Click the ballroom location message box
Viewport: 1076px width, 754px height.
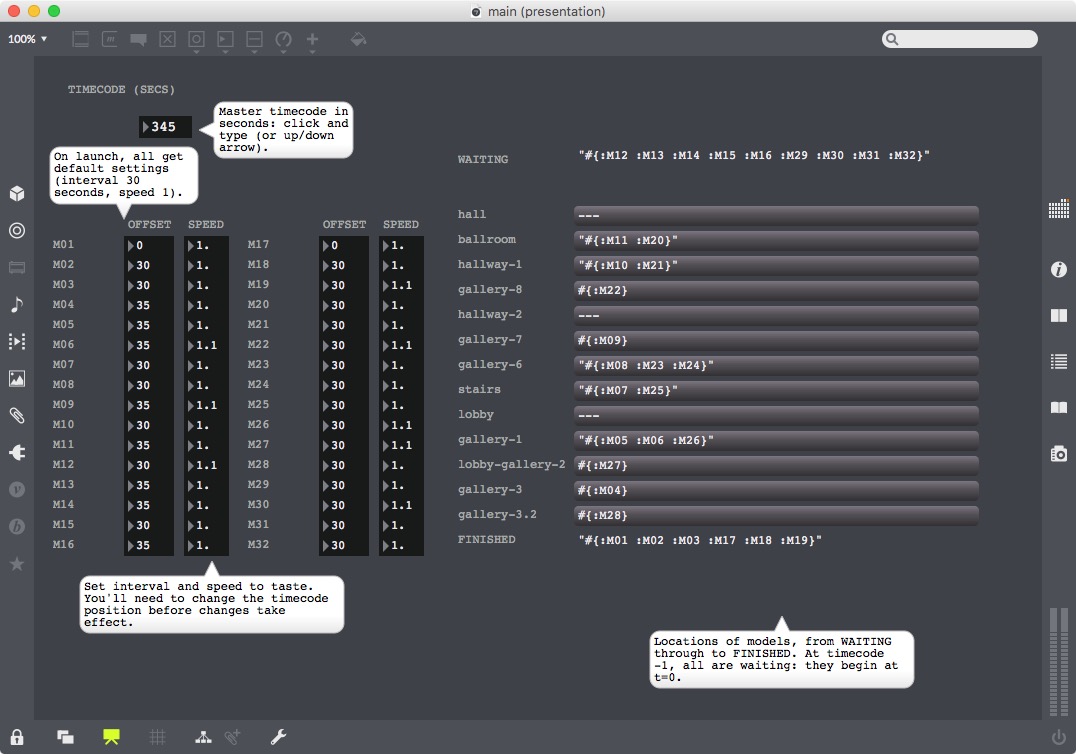coord(776,240)
